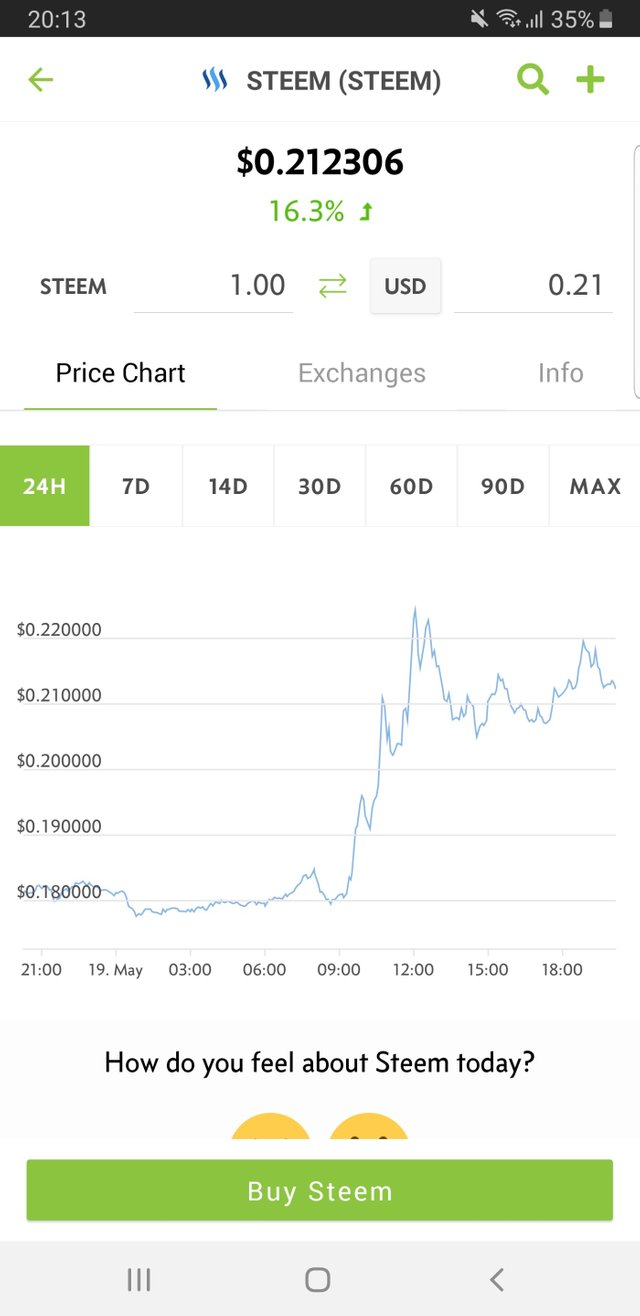This screenshot has height=1316, width=640.
Task: Switch to the Info tab
Action: (x=560, y=373)
